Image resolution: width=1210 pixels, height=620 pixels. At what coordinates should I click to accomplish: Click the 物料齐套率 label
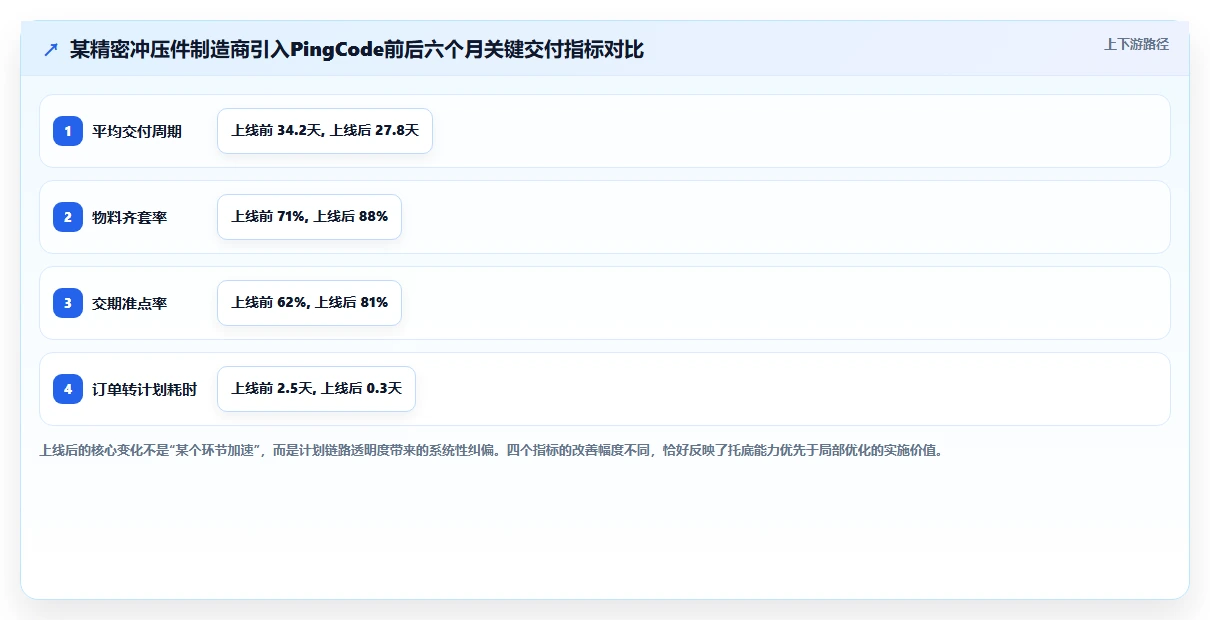(x=130, y=217)
